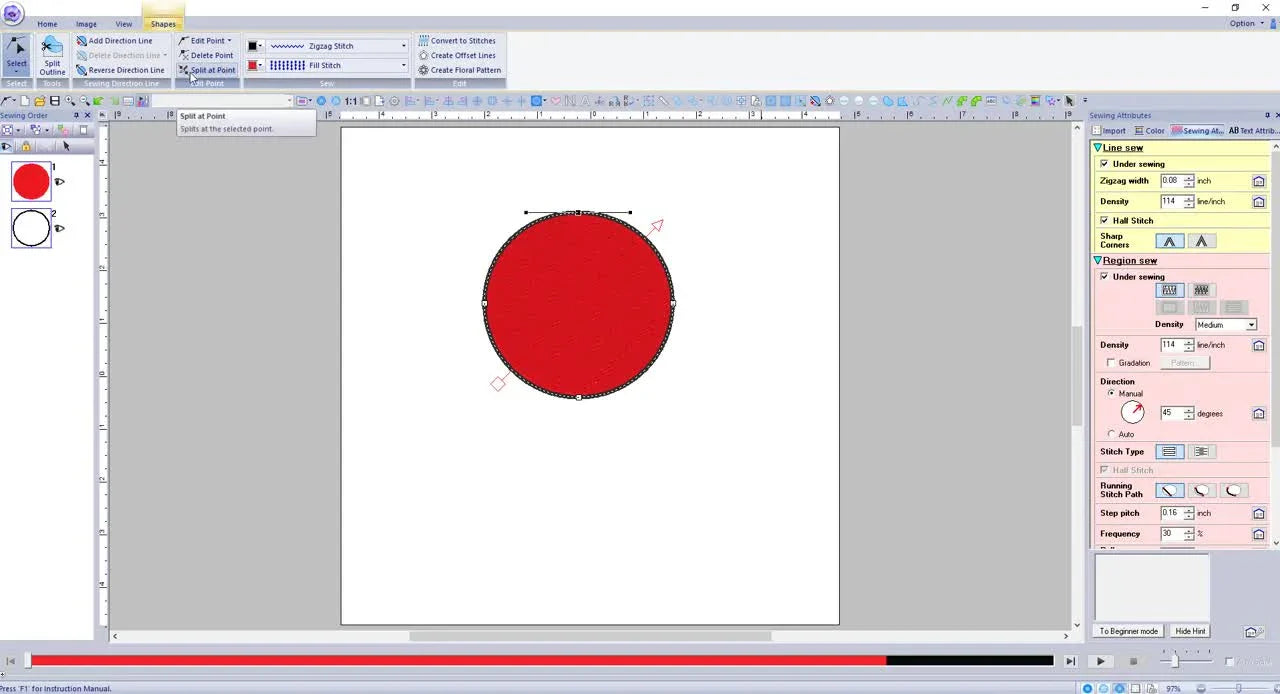Image resolution: width=1280 pixels, height=694 pixels.
Task: Select second Running Stitch Path option
Action: point(1201,491)
